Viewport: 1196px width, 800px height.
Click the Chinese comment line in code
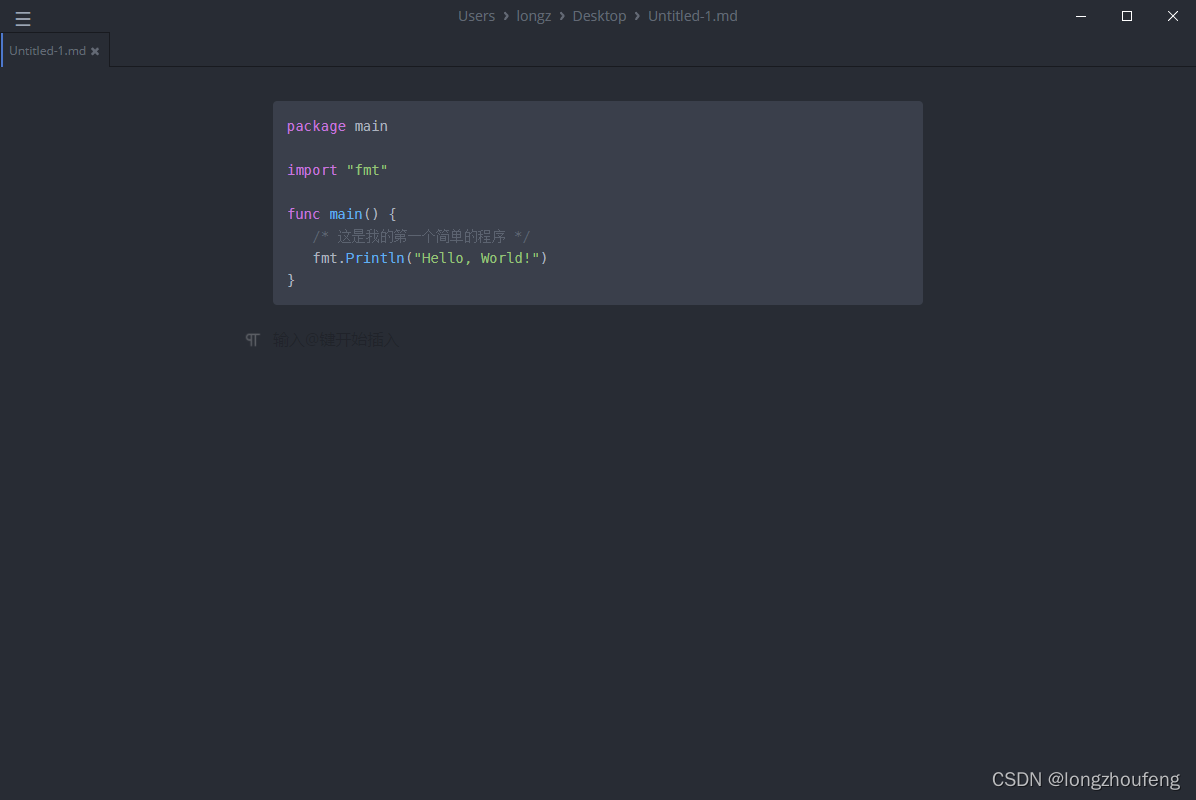point(421,236)
